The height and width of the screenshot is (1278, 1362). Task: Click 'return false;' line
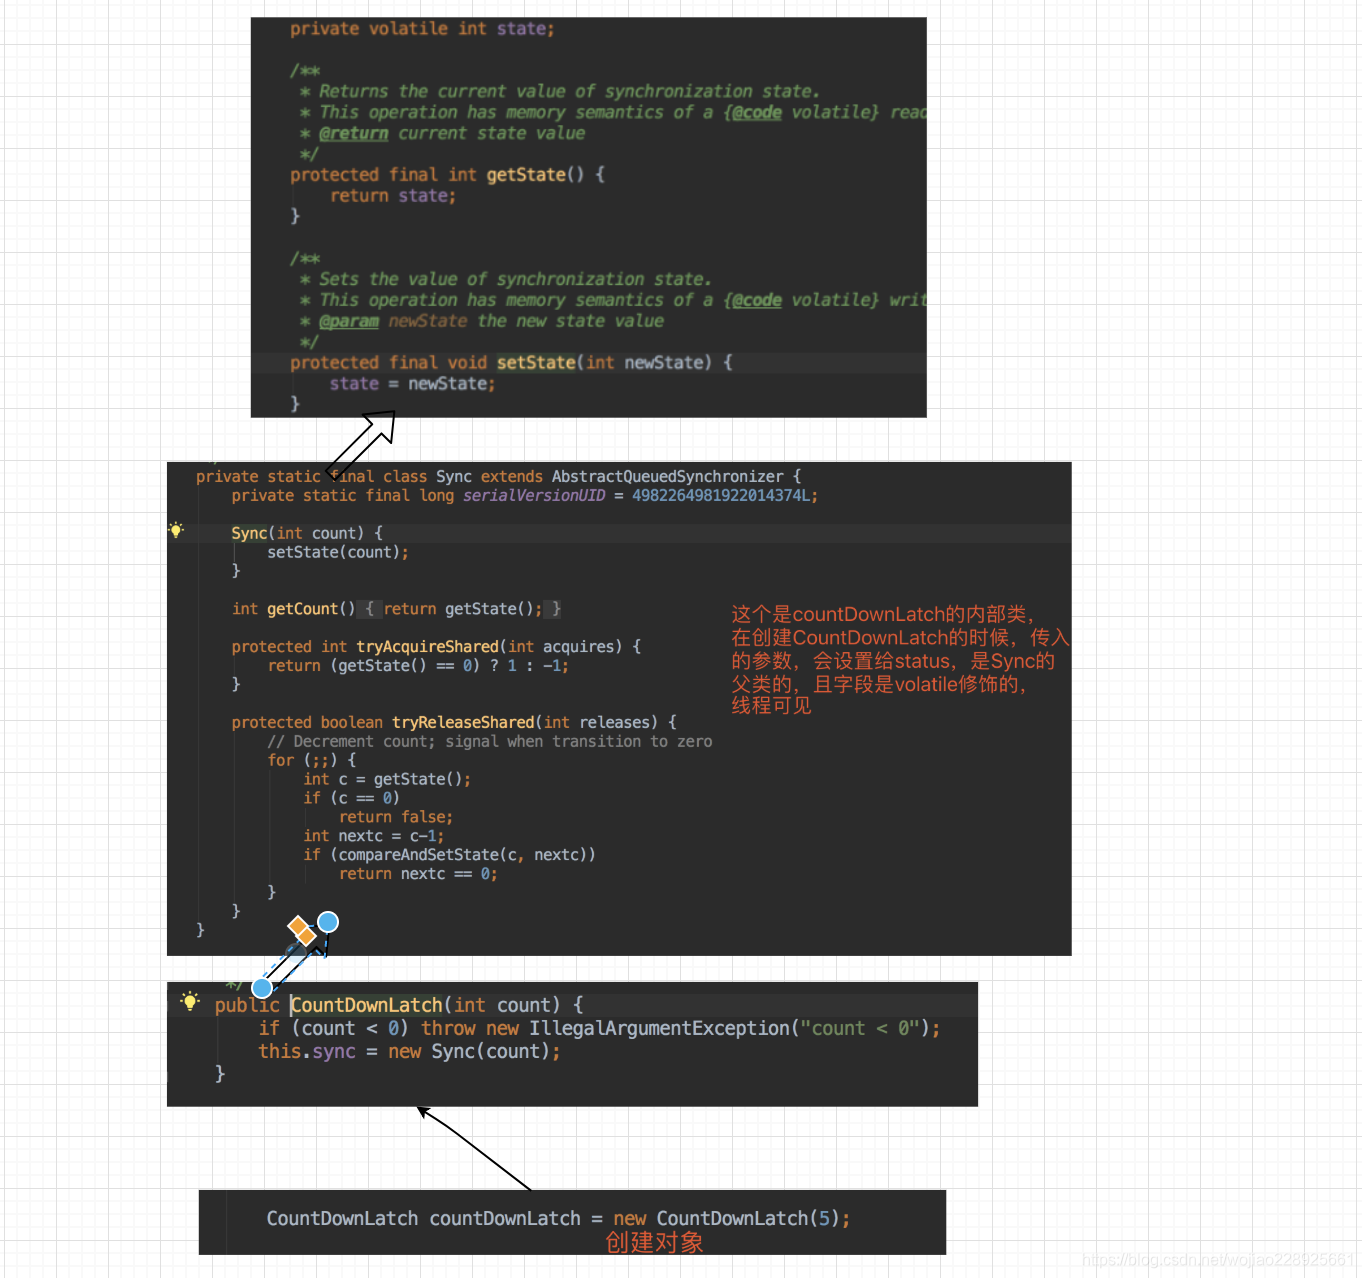[x=396, y=817]
